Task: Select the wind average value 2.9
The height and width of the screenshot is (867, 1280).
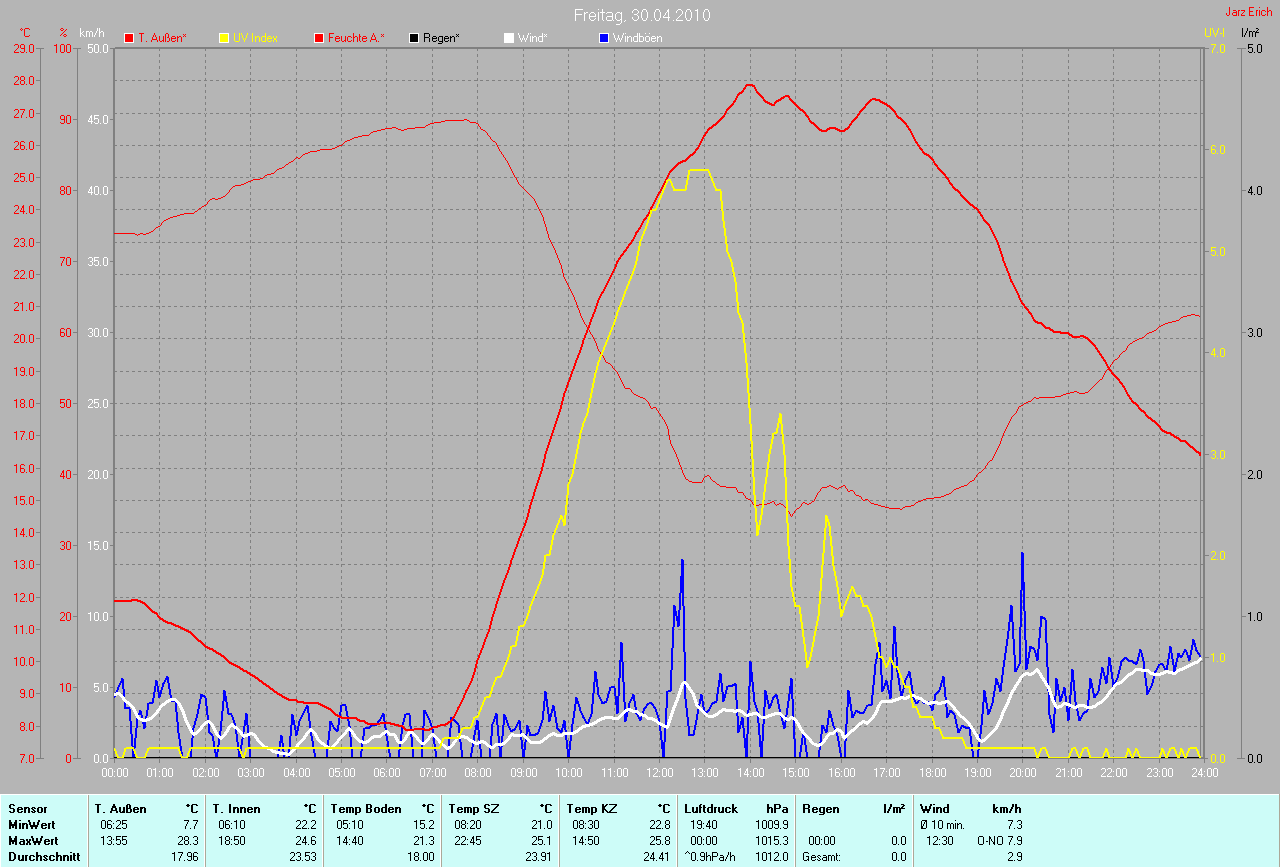Action: coord(1013,856)
